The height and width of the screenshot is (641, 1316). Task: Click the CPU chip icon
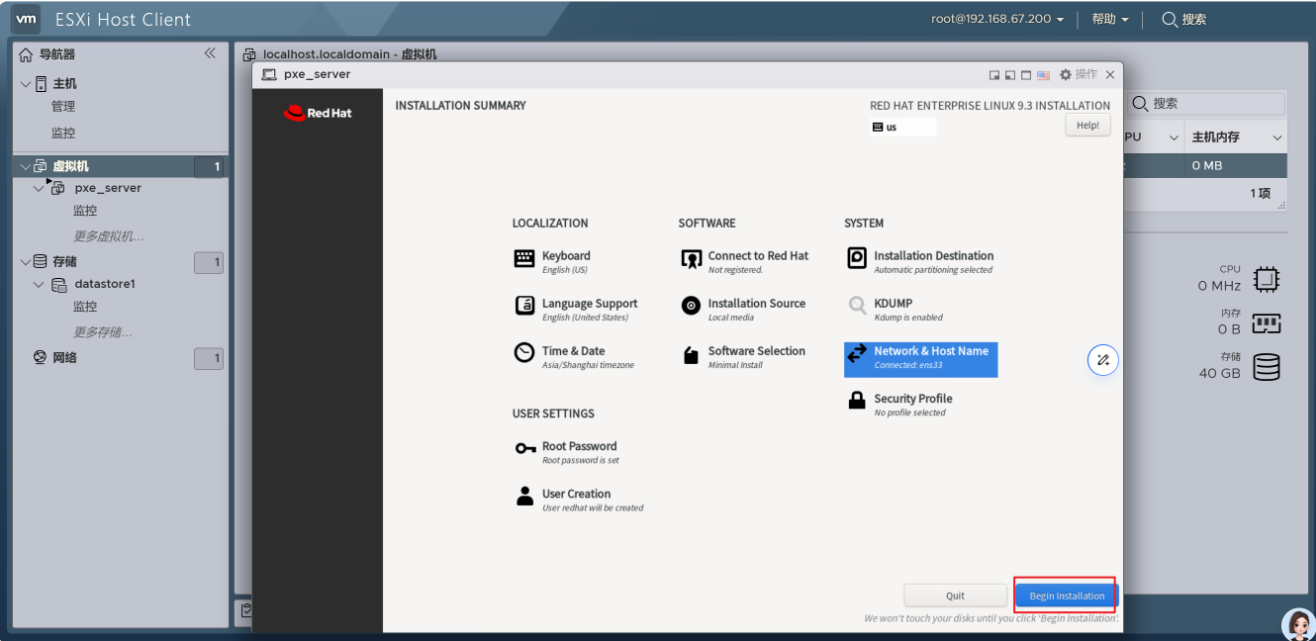[x=1266, y=279]
